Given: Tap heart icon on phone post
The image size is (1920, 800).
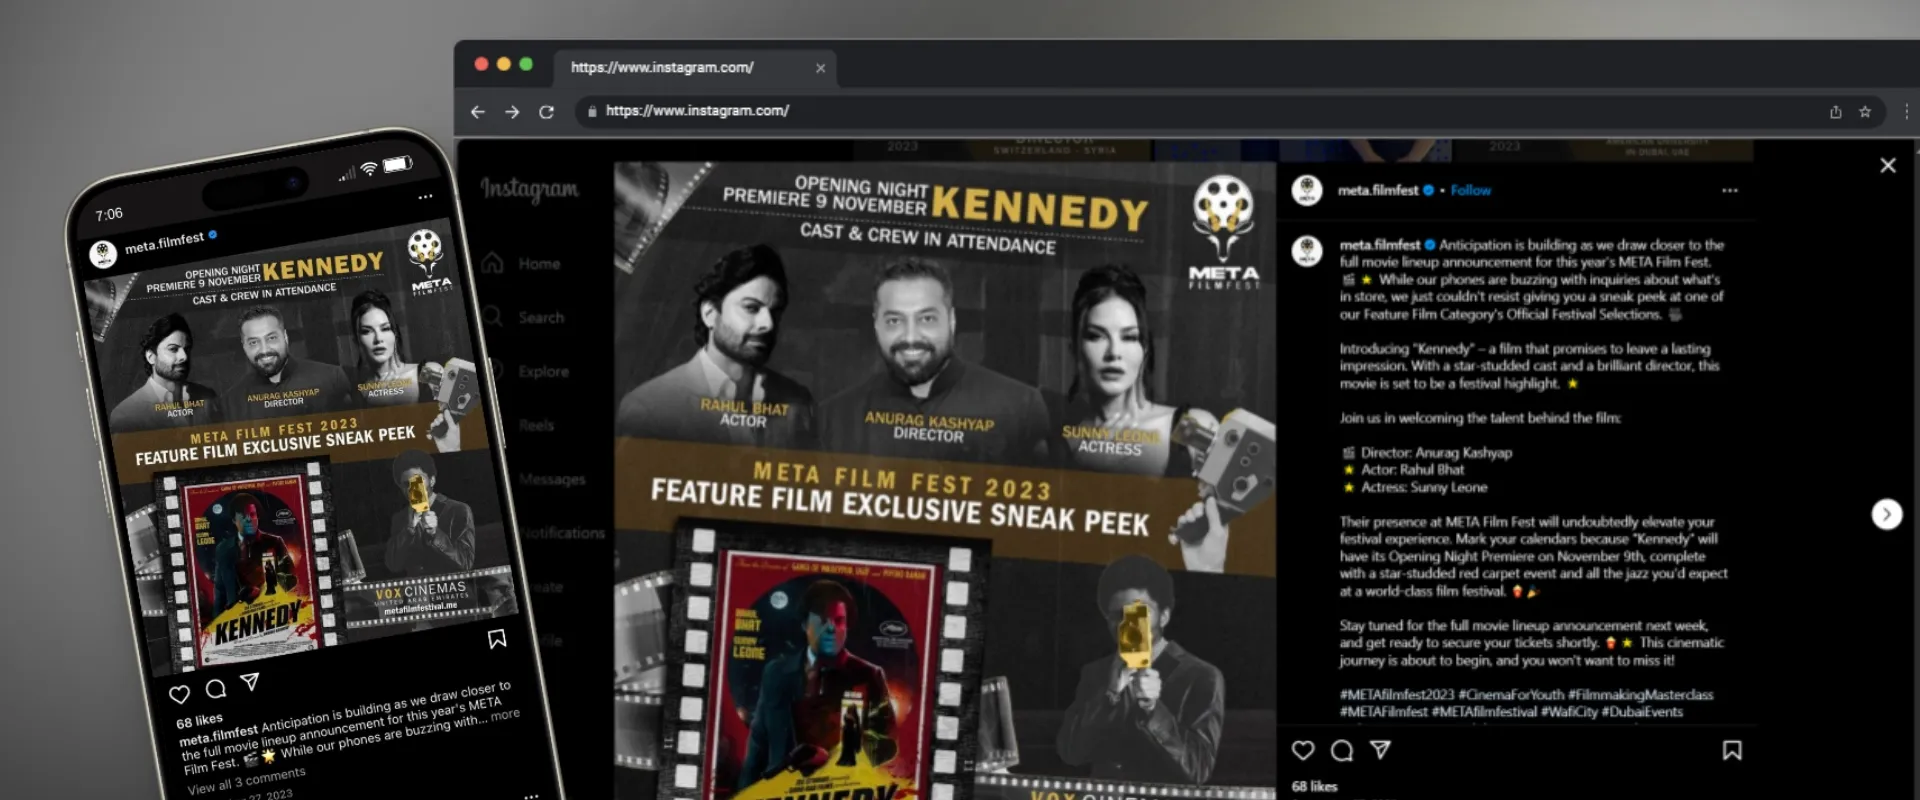Looking at the screenshot, I should [x=180, y=694].
